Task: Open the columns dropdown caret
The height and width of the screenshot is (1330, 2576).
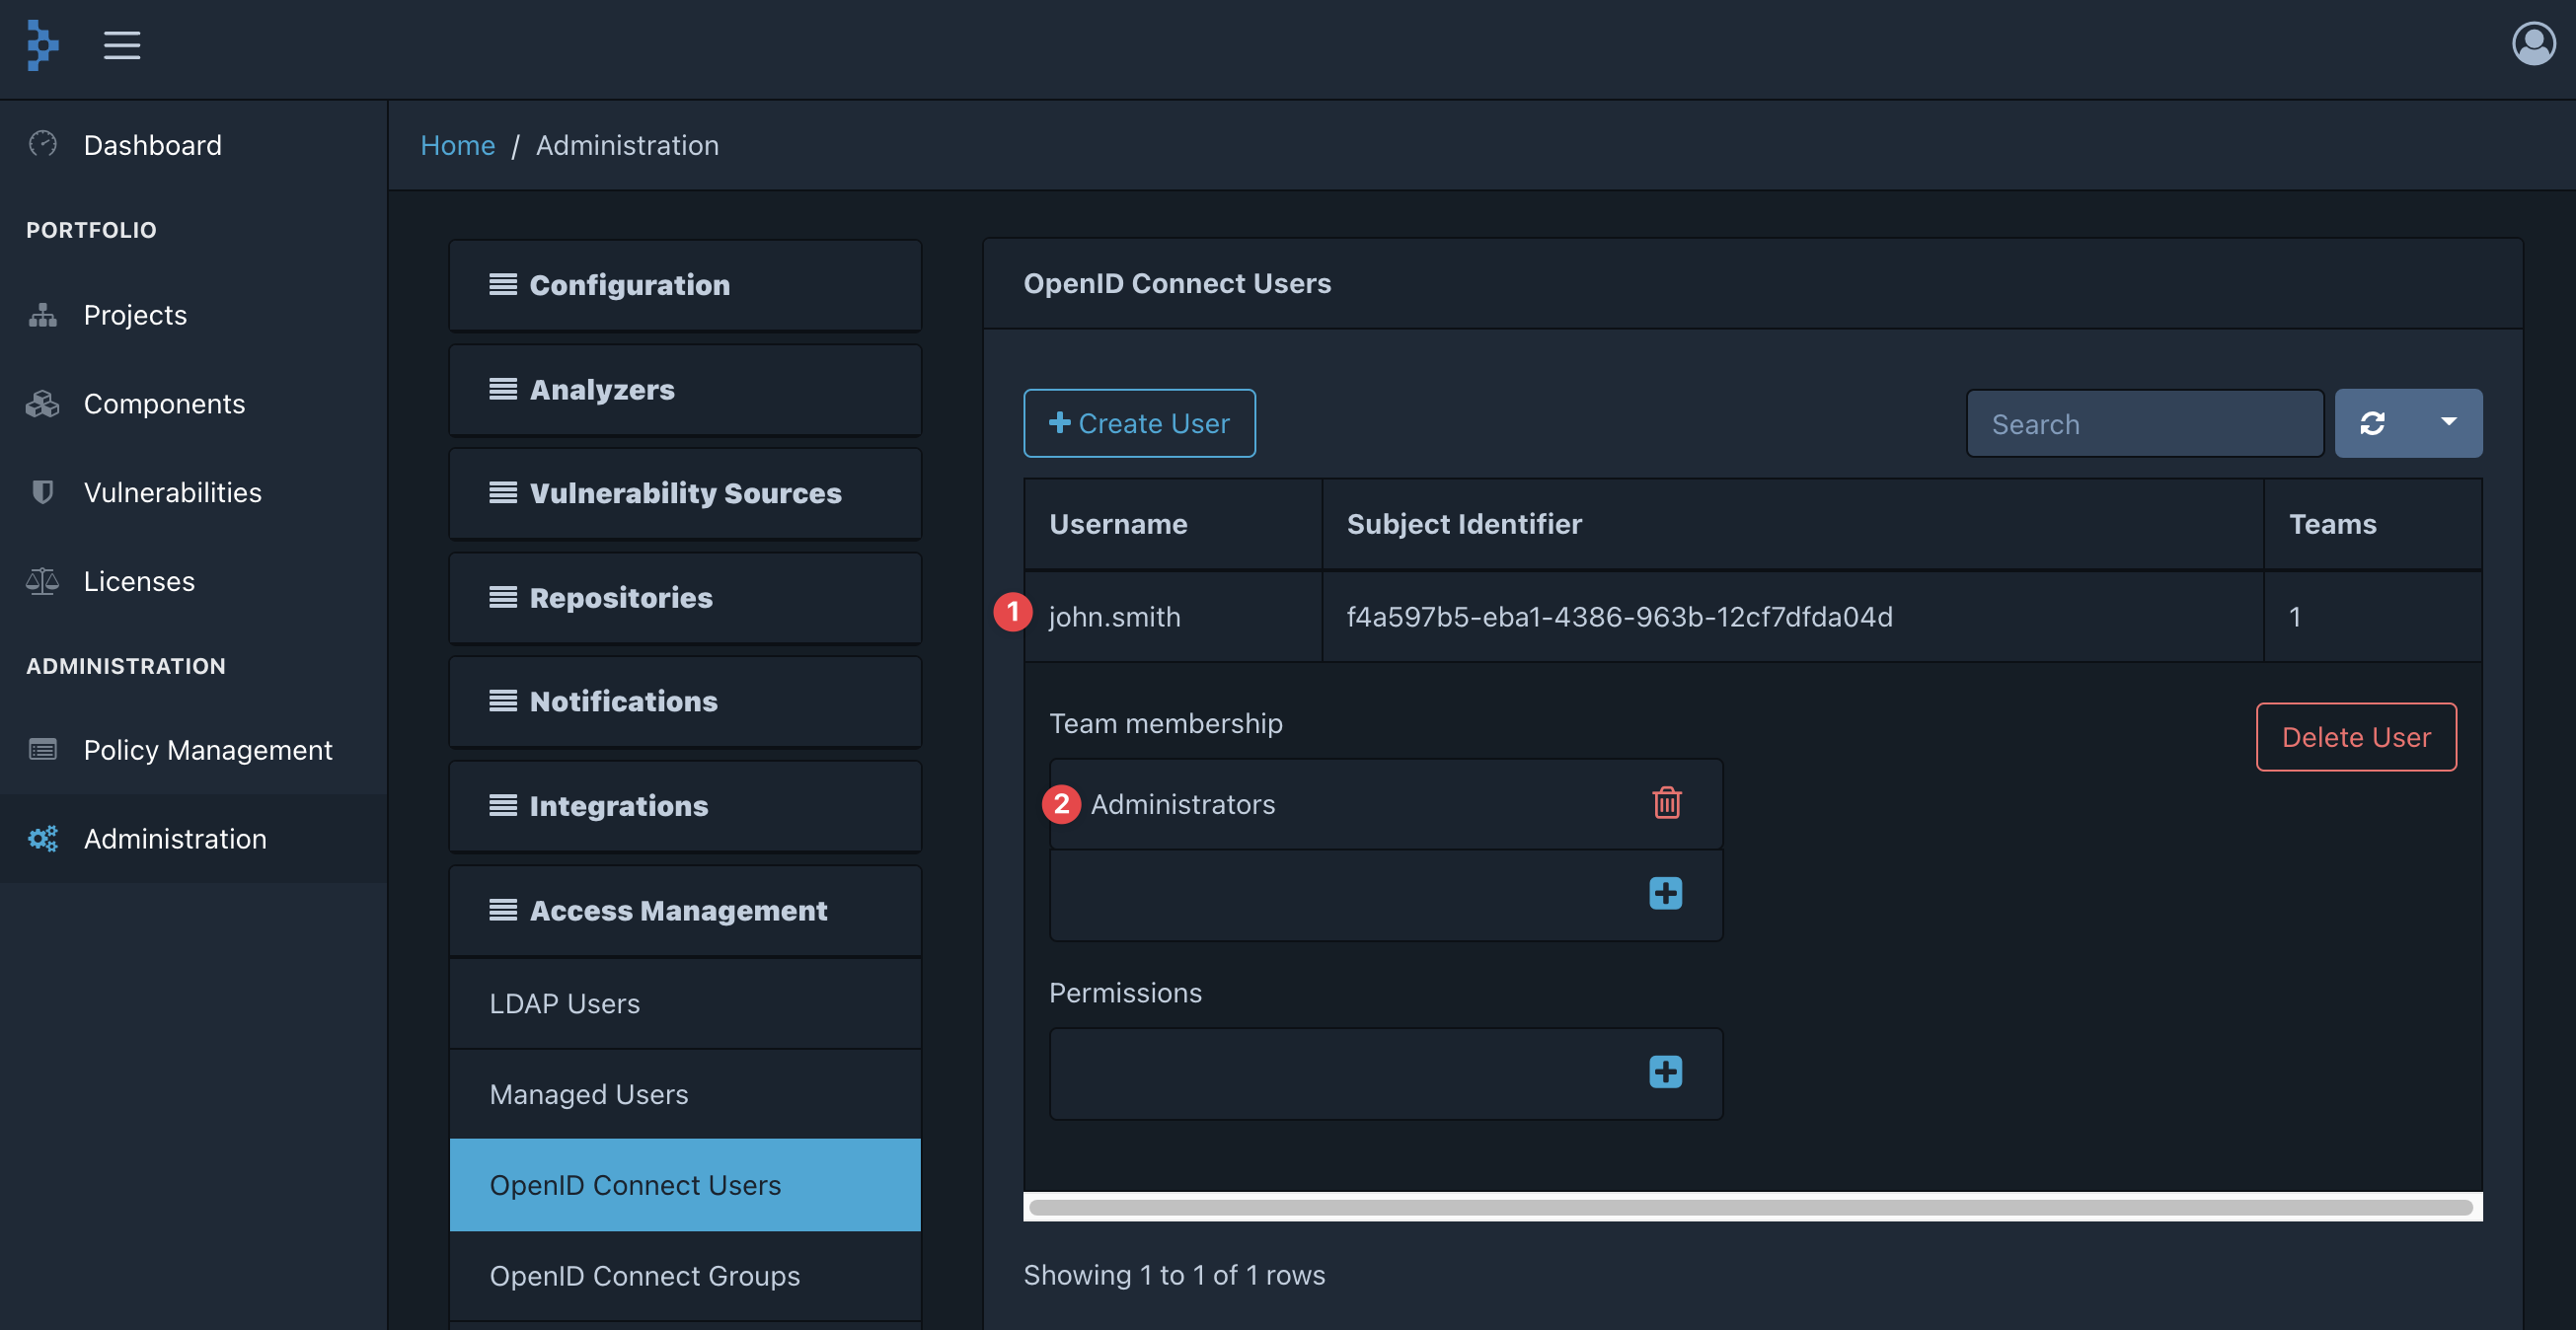Action: tap(2448, 422)
